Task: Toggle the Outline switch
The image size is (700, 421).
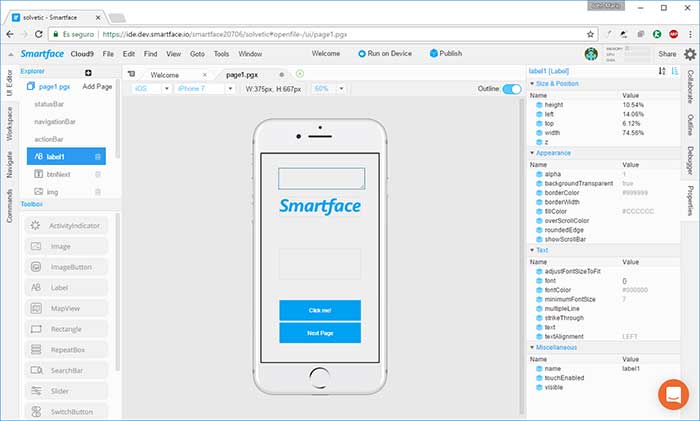Action: 512,89
